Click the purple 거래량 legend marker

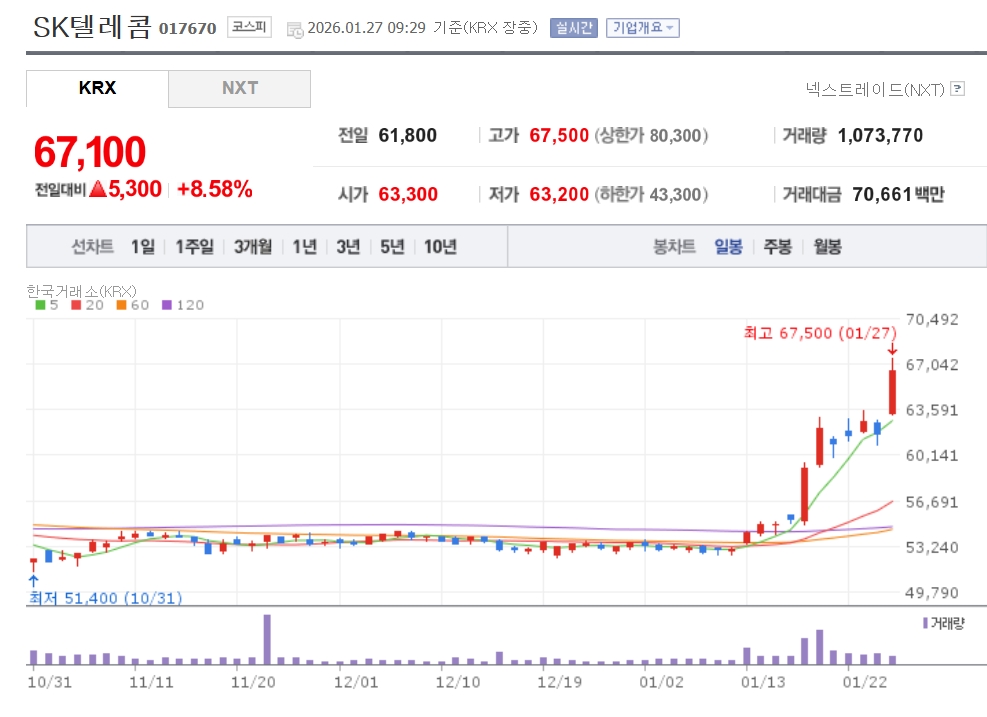point(925,622)
